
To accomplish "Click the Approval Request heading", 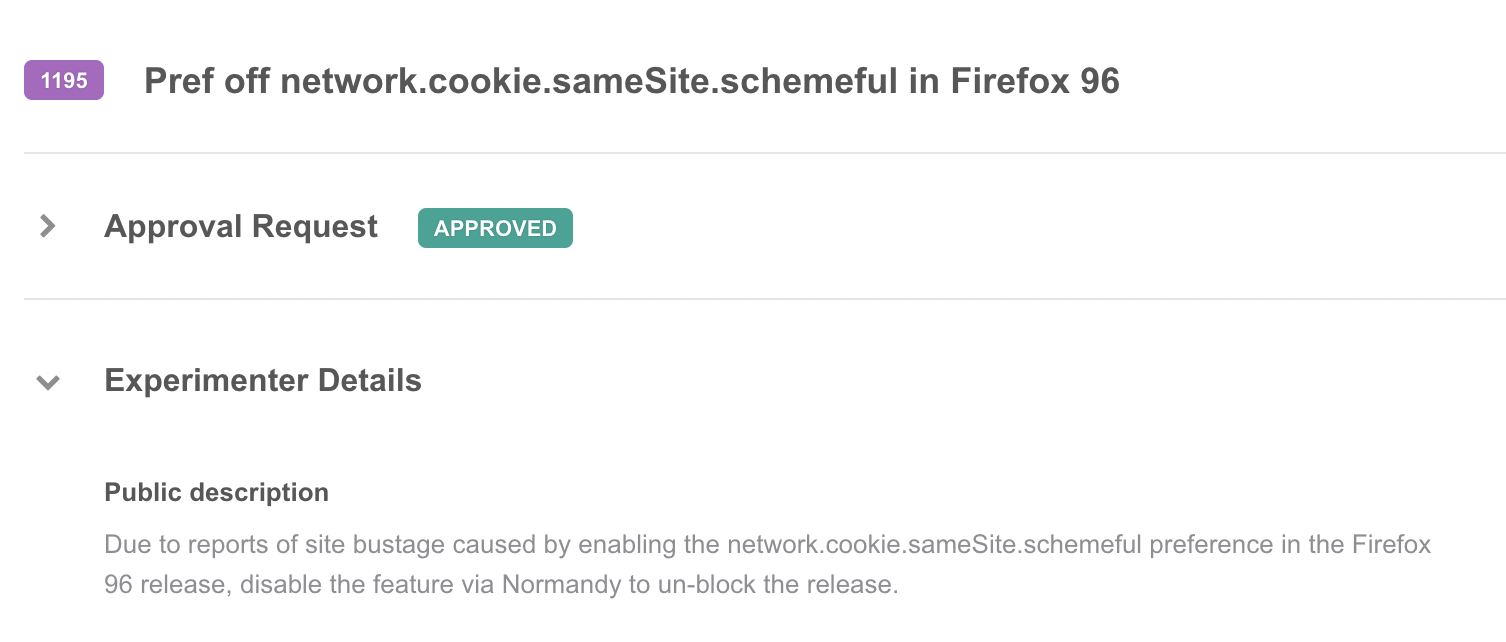I will (241, 227).
